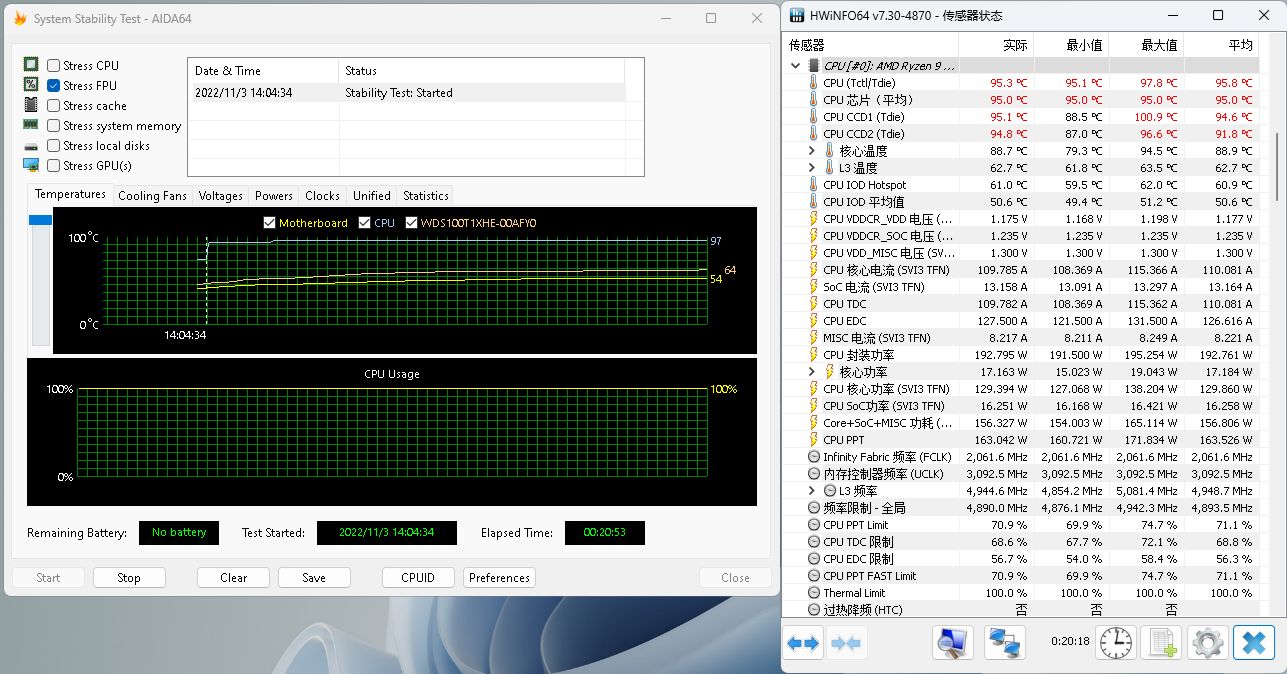Click lightning icon of CPU PPT row
The height and width of the screenshot is (674, 1287).
tap(813, 440)
